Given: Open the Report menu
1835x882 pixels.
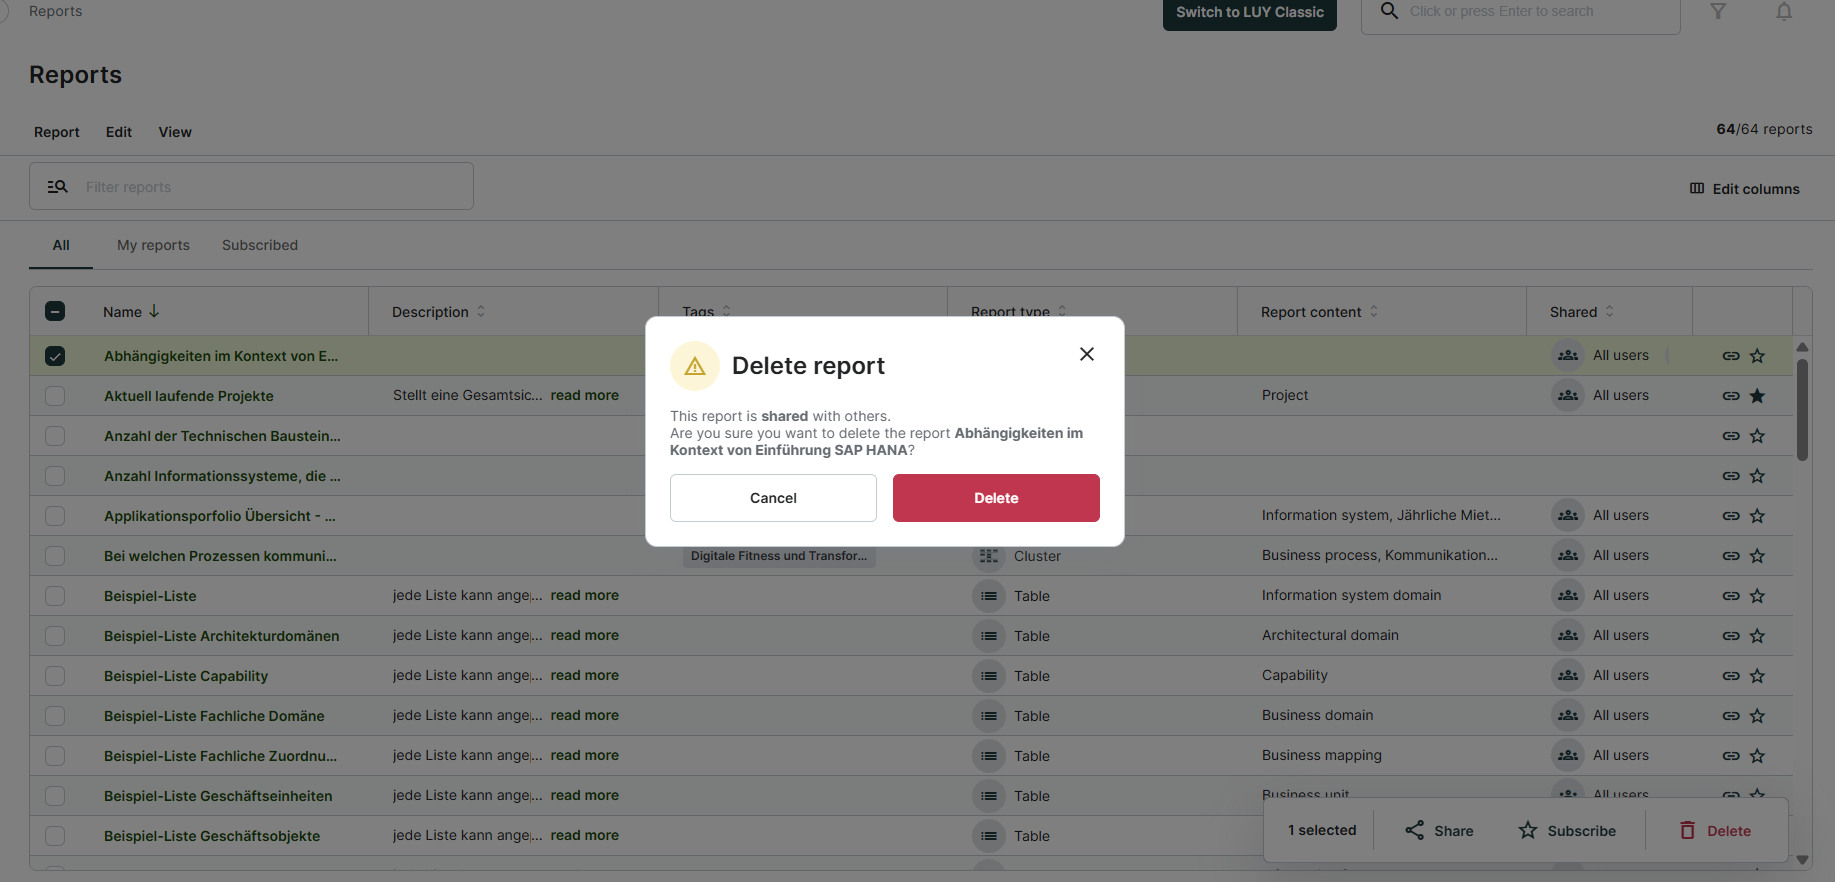Looking at the screenshot, I should coord(57,132).
